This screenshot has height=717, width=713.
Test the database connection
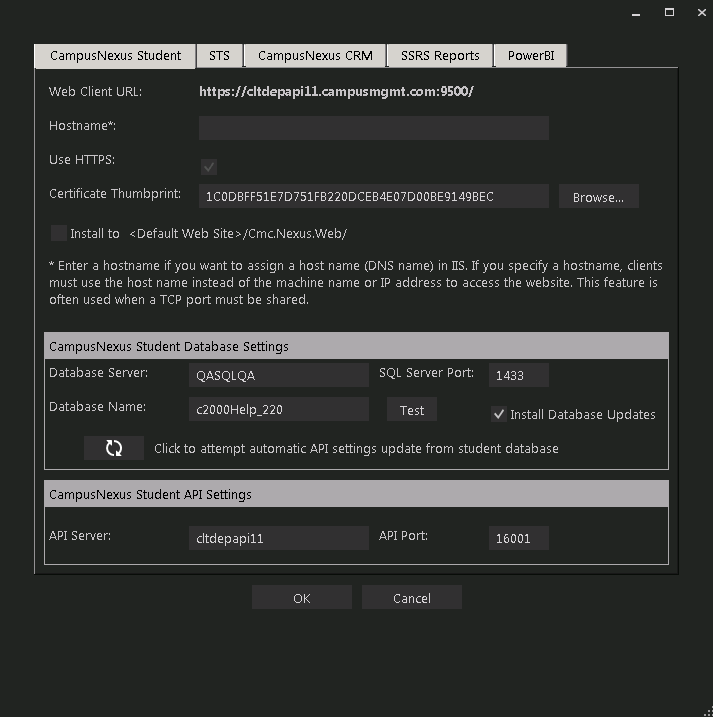412,410
